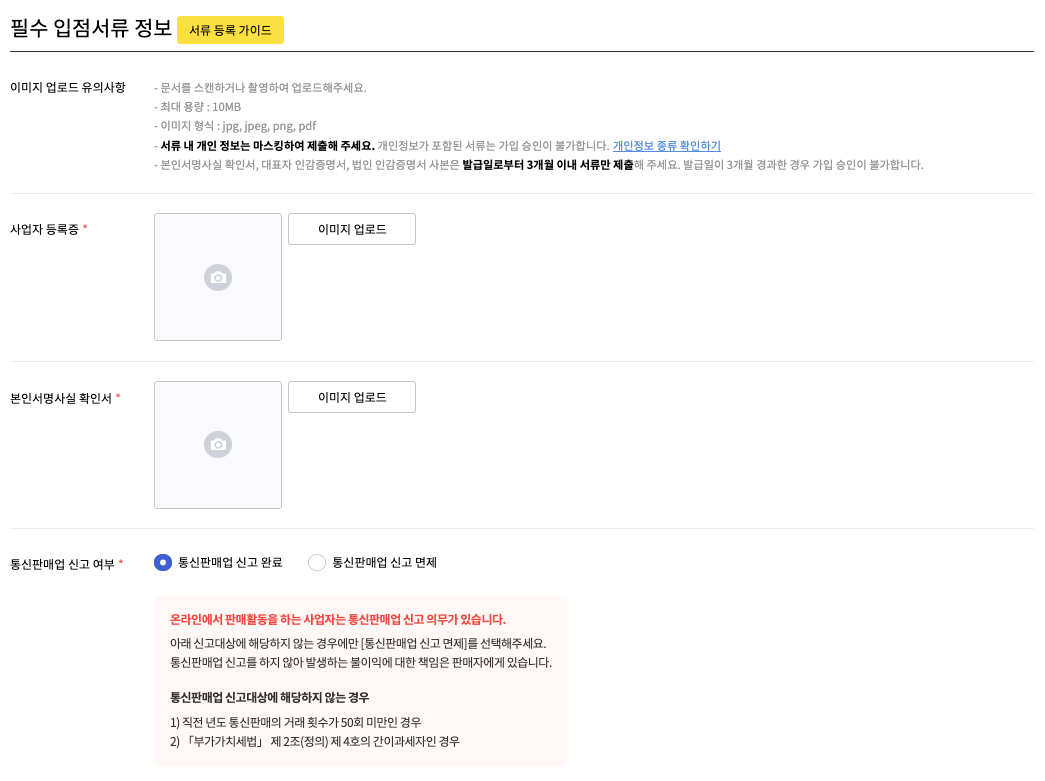The image size is (1045, 781).
Task: Select the 통신판매업 신고 완료 radio button
Action: click(163, 562)
